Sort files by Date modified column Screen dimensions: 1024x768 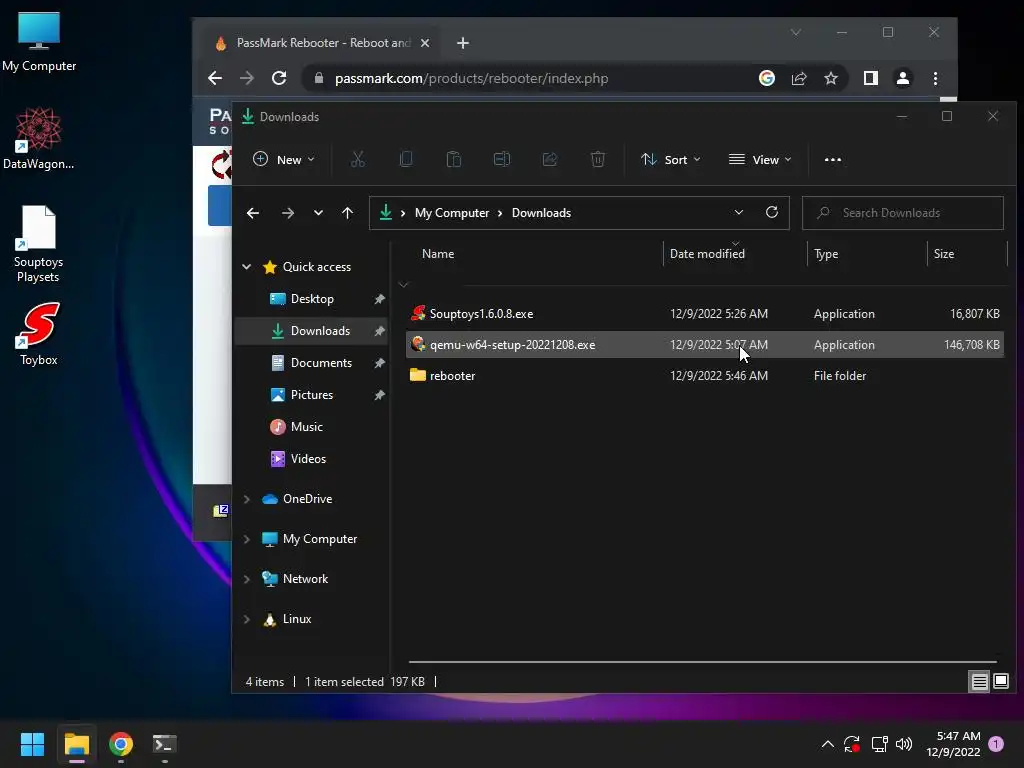pyautogui.click(x=735, y=254)
